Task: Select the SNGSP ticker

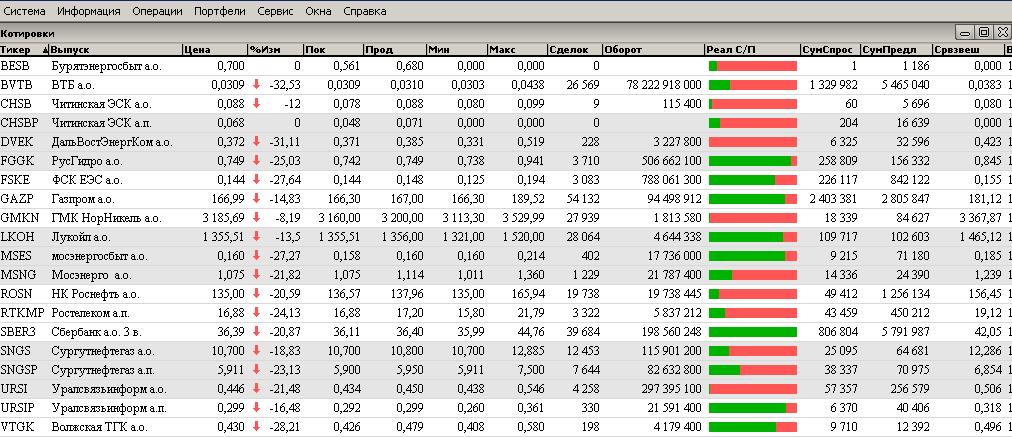Action: coord(19,370)
